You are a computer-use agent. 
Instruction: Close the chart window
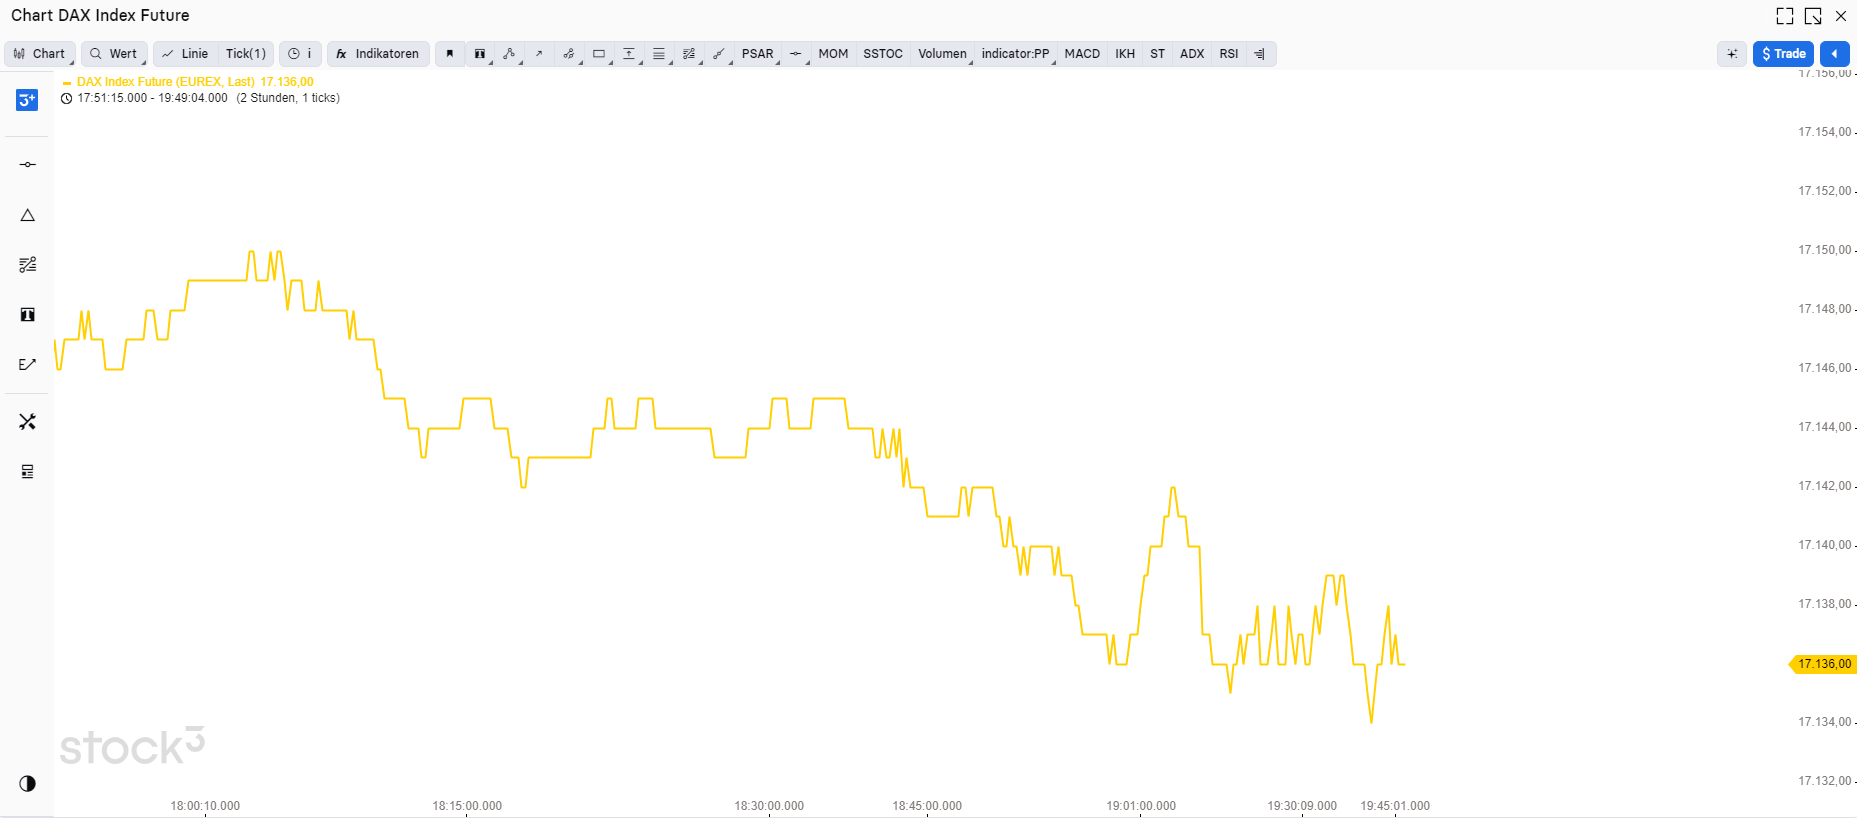[1841, 16]
